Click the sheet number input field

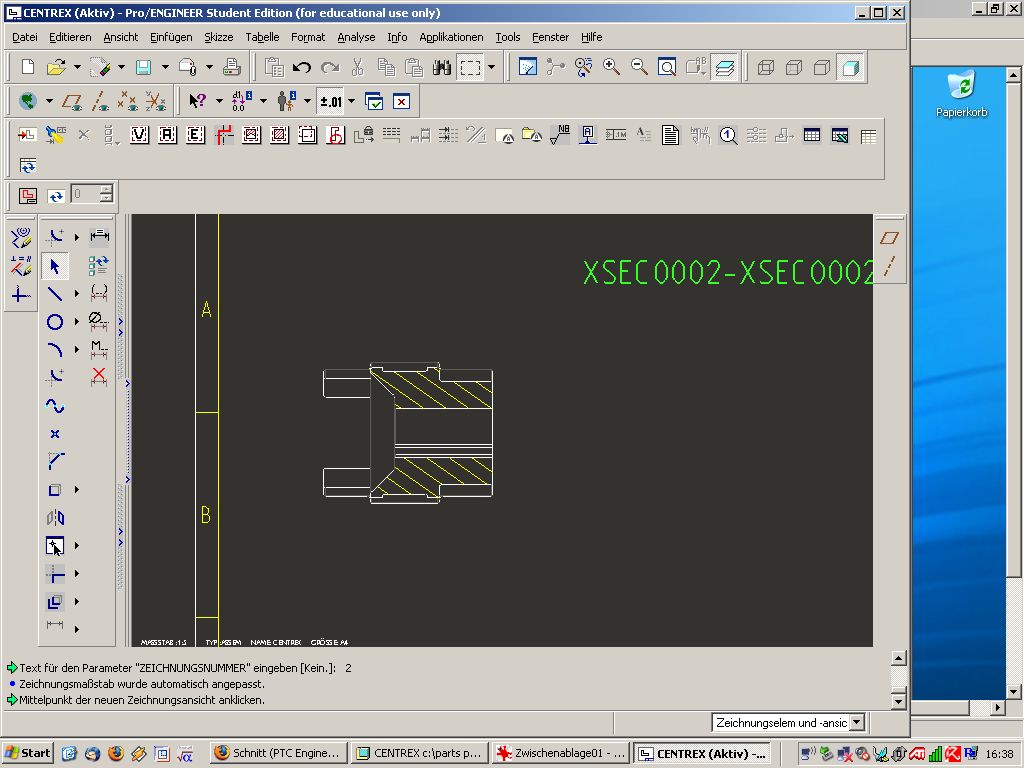pos(84,195)
